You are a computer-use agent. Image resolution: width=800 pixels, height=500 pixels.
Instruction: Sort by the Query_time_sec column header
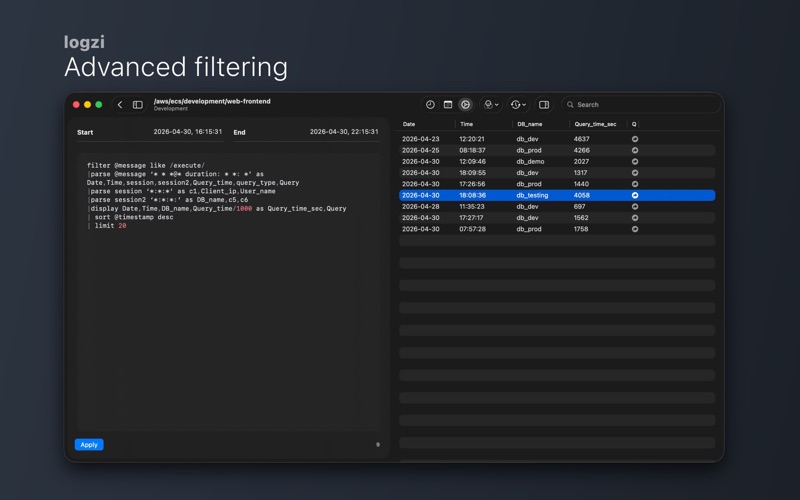(x=595, y=124)
